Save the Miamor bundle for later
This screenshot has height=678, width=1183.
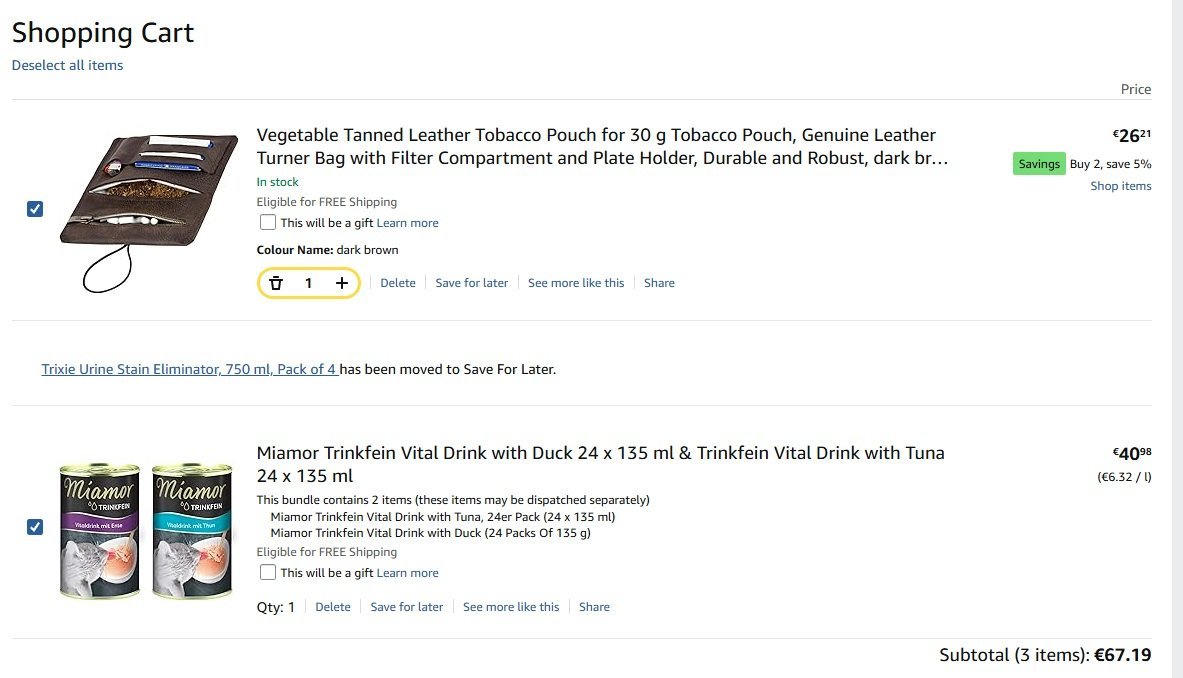tap(407, 607)
